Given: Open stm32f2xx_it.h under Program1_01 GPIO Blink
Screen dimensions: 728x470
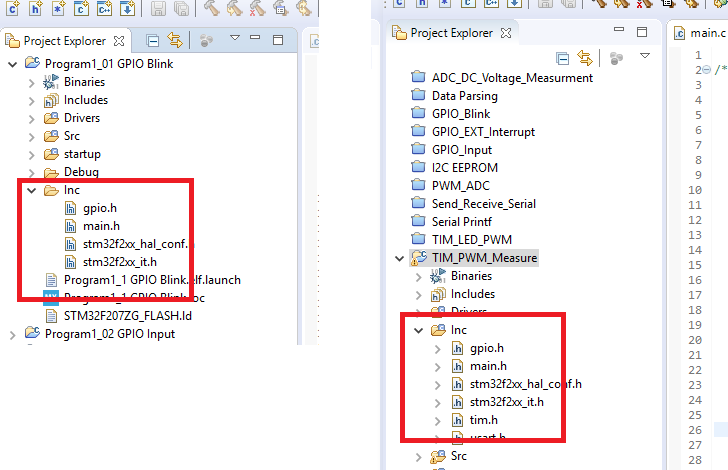Looking at the screenshot, I should [120, 262].
